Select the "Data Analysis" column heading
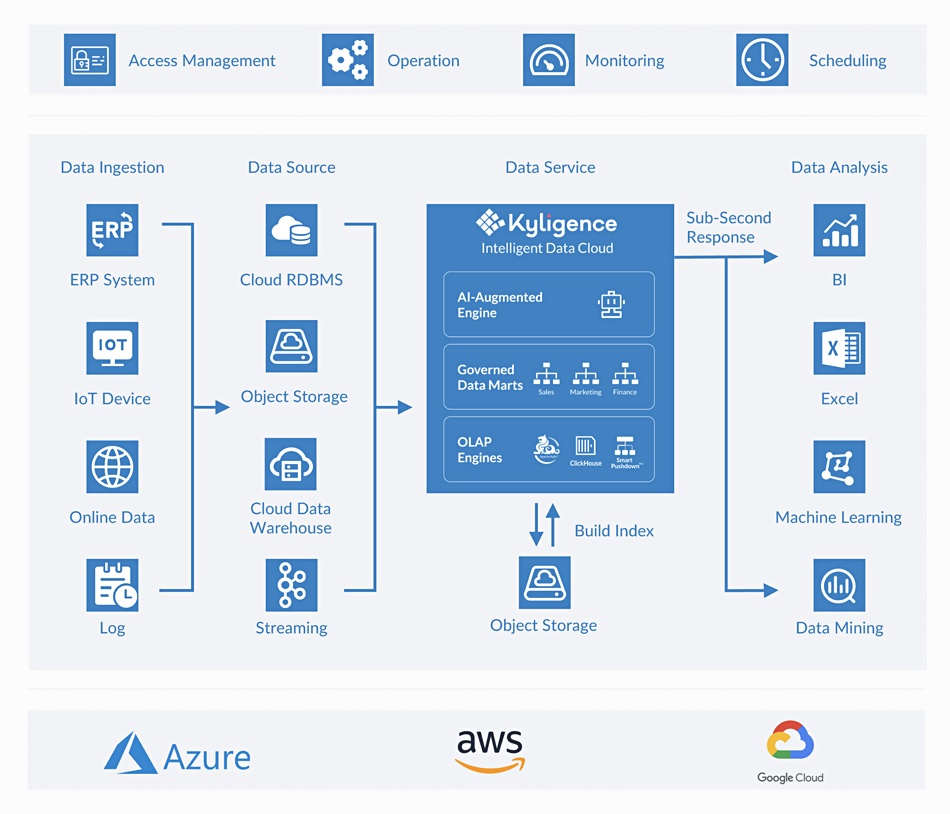950x814 pixels. coord(839,168)
